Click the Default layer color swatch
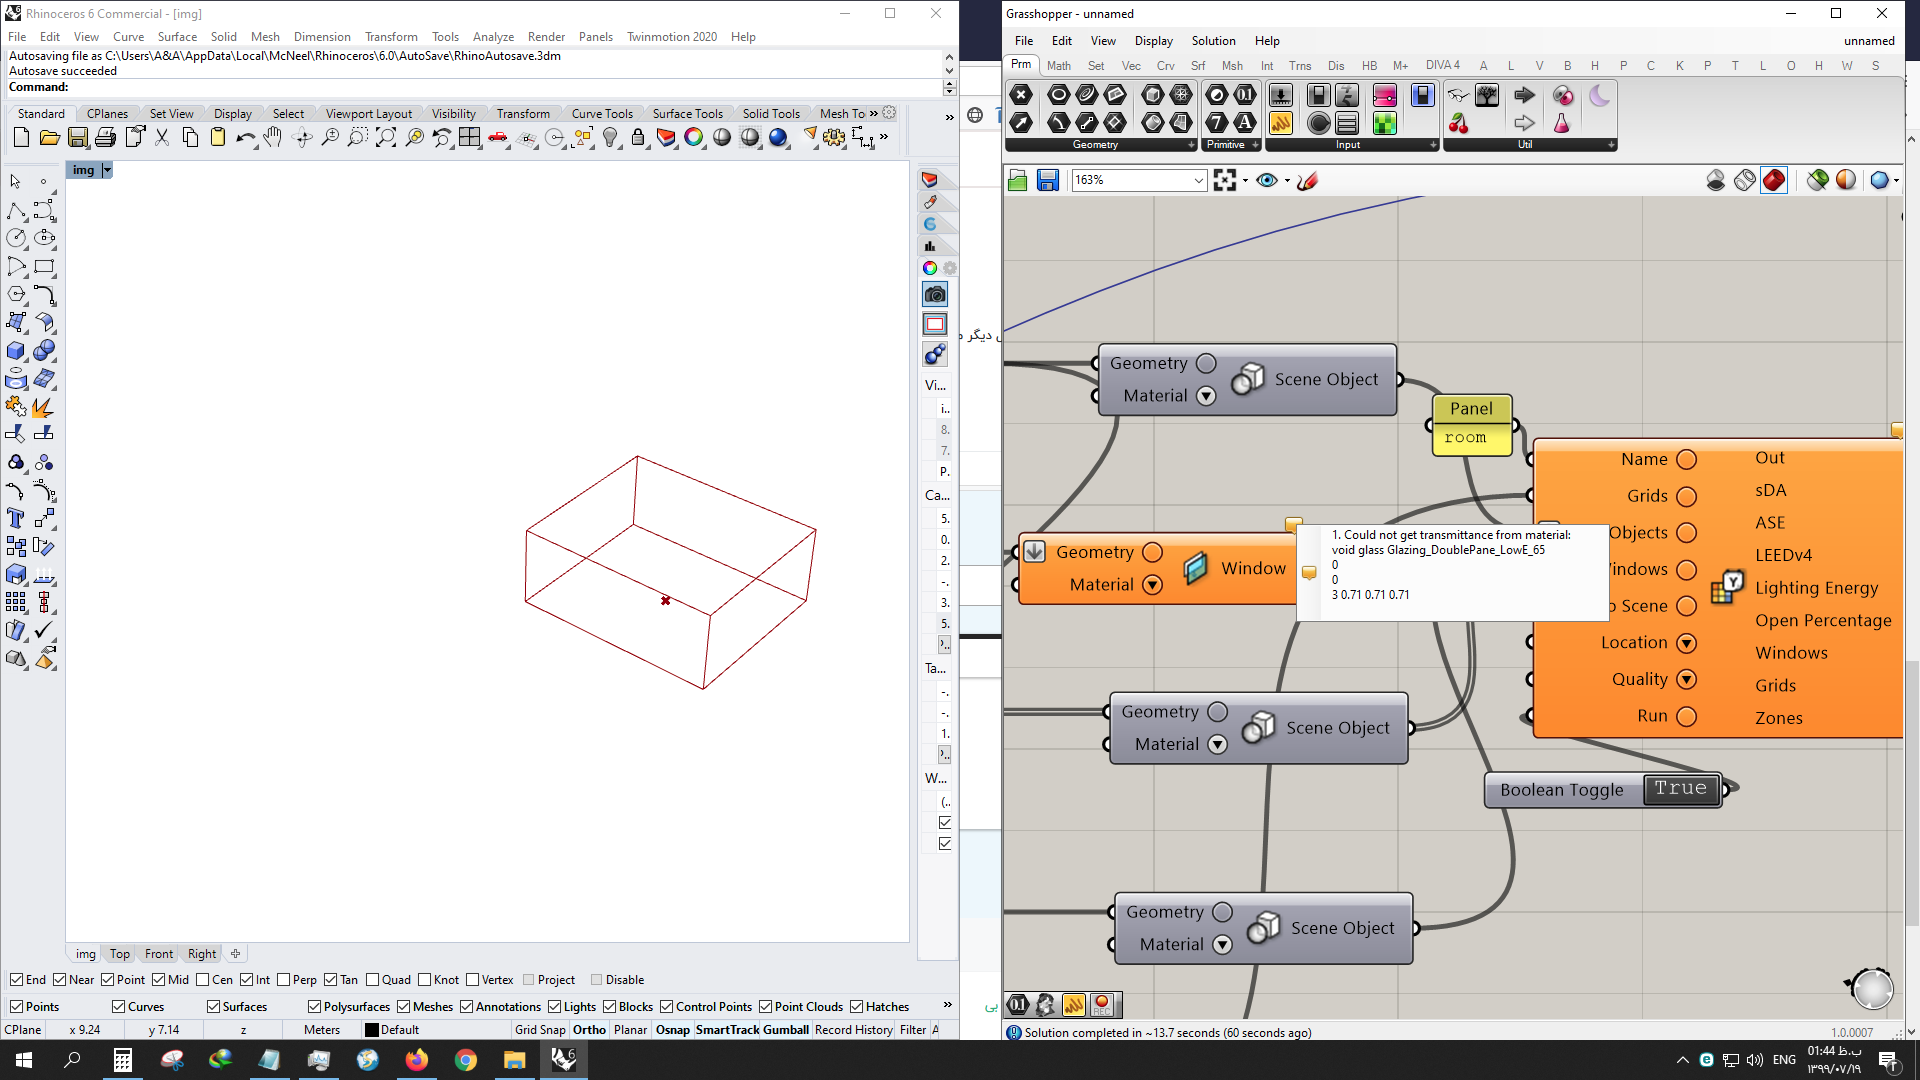Screen dimensions: 1920x1080 tap(372, 1030)
